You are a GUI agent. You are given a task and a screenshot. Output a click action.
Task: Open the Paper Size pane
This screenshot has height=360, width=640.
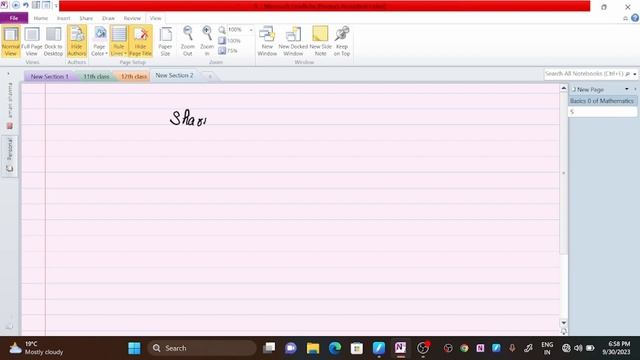[x=165, y=41]
